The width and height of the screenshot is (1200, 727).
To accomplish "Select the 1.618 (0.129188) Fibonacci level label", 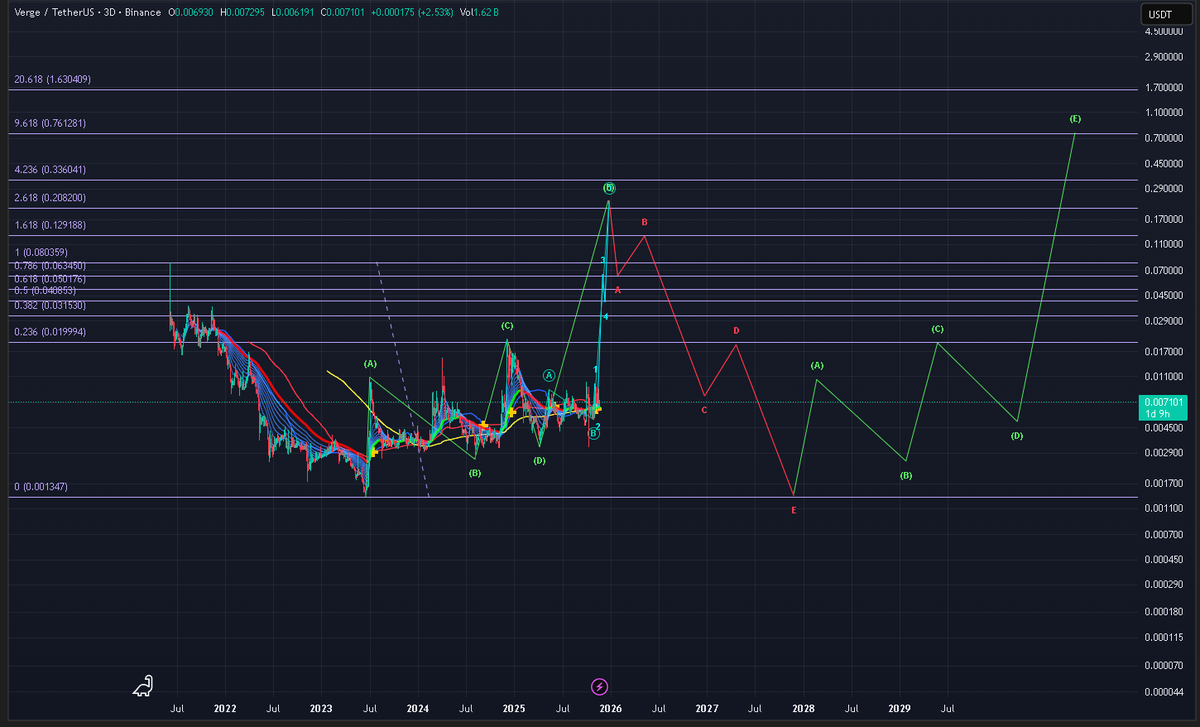I will click(50, 226).
